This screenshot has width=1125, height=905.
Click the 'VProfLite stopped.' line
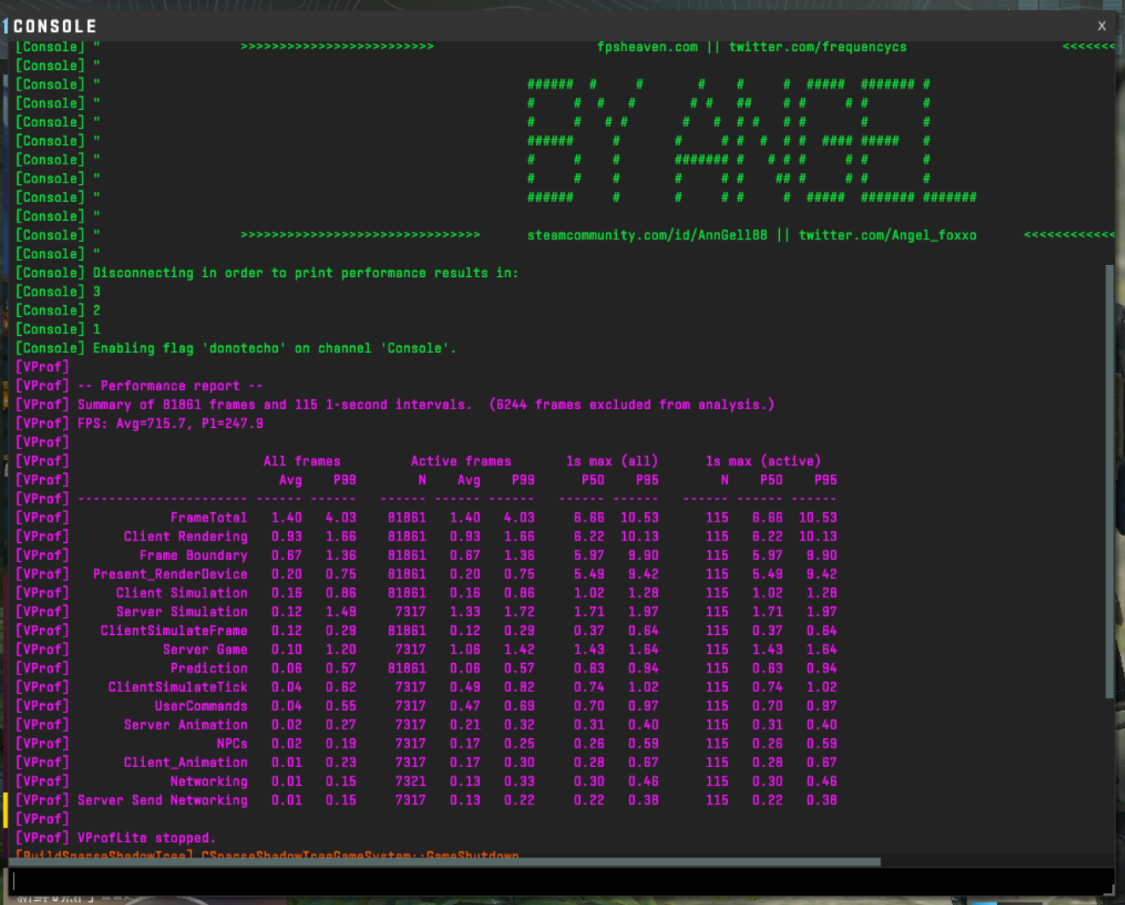coord(146,838)
